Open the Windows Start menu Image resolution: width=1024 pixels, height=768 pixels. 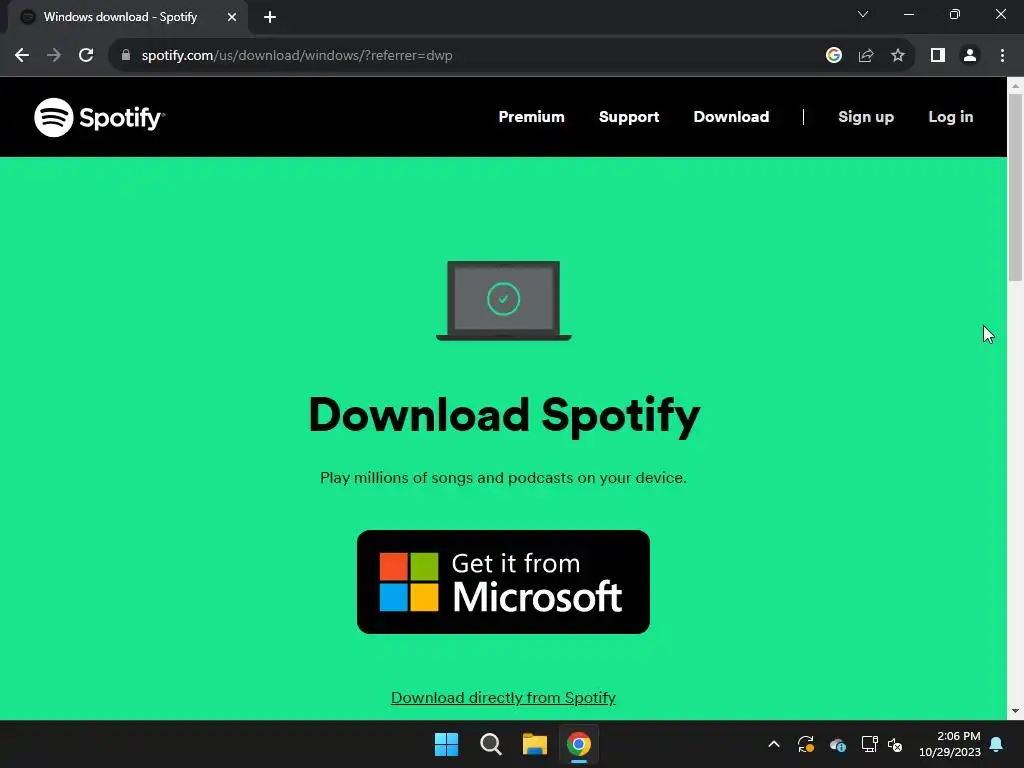click(447, 744)
